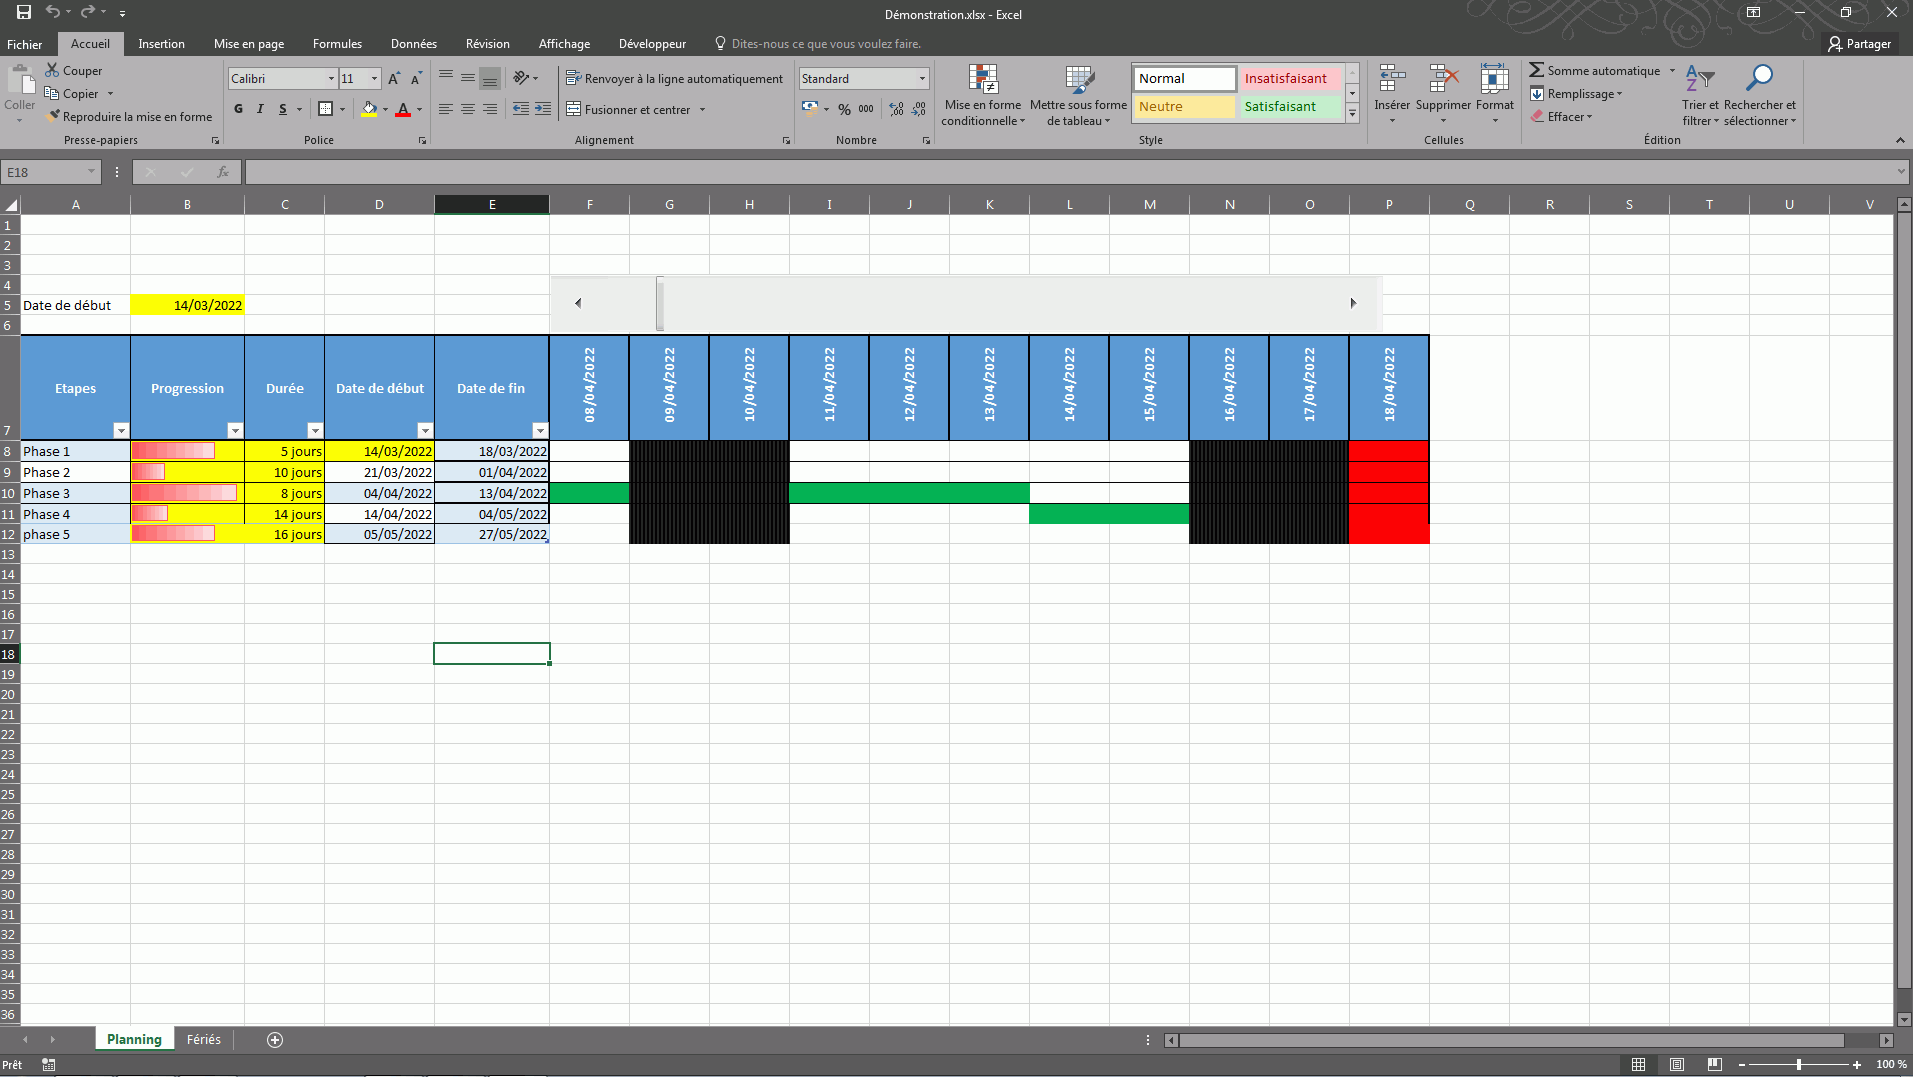This screenshot has height=1077, width=1913.
Task: Click the Supprimer cells button
Action: pyautogui.click(x=1443, y=95)
